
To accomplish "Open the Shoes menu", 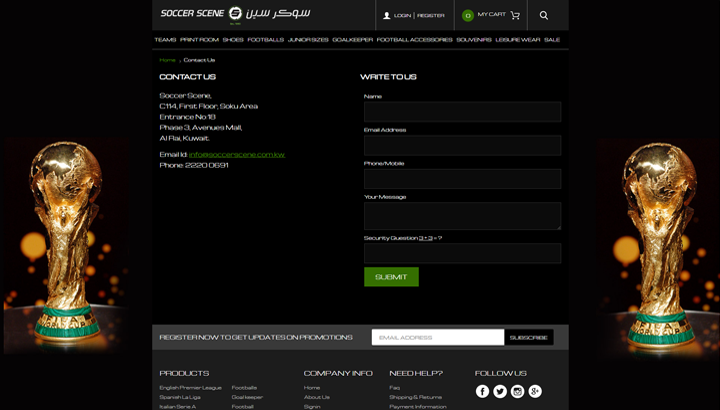I will coord(233,40).
